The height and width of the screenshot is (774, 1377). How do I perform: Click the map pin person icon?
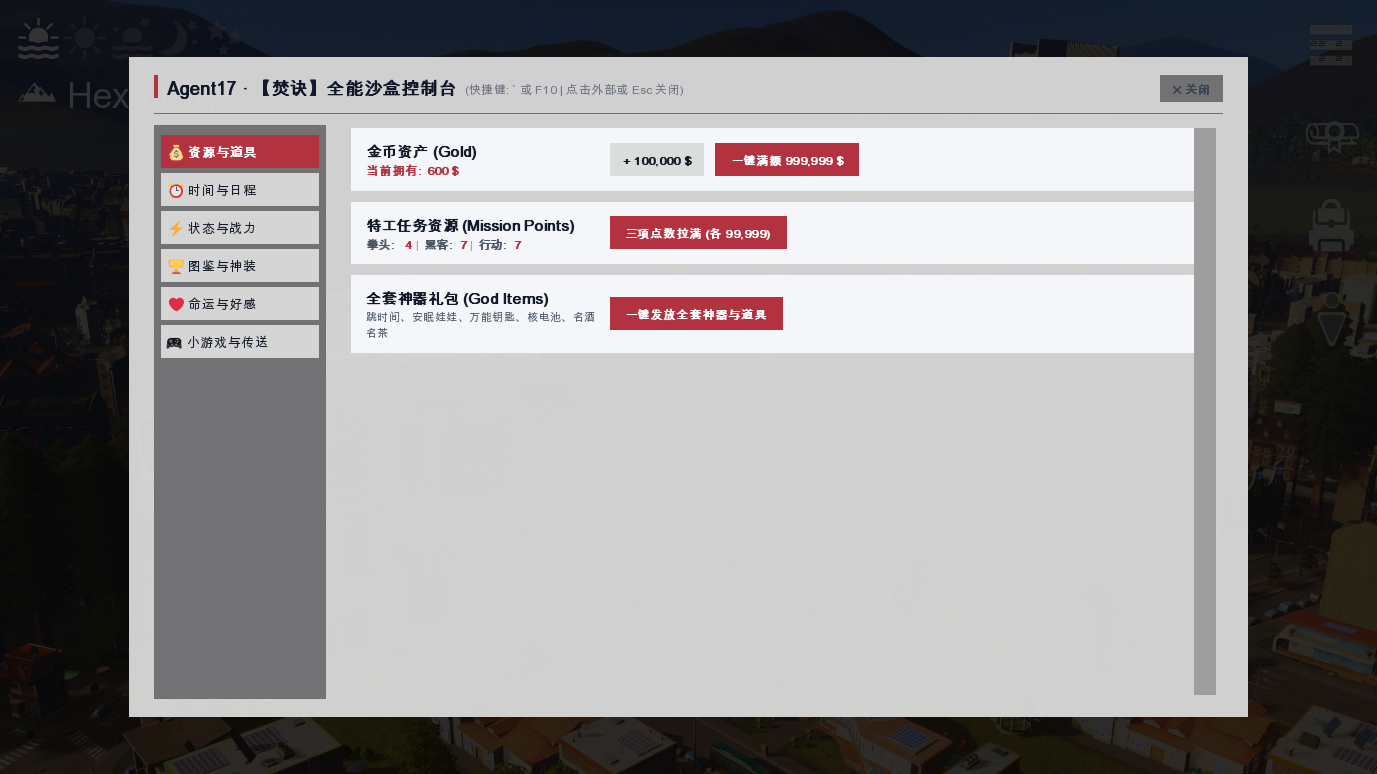[x=1331, y=320]
